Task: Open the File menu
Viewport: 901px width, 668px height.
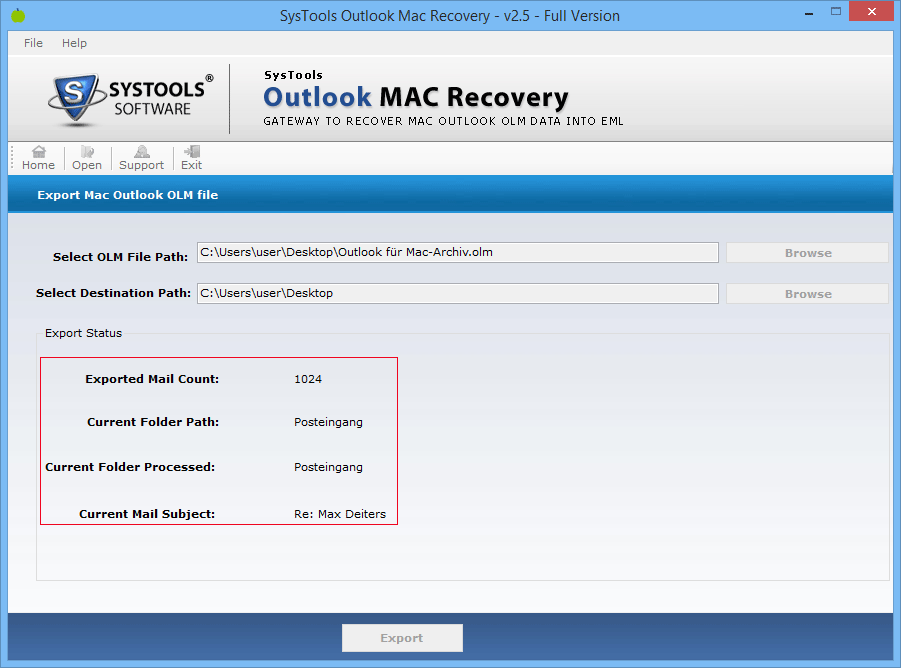Action: 33,43
